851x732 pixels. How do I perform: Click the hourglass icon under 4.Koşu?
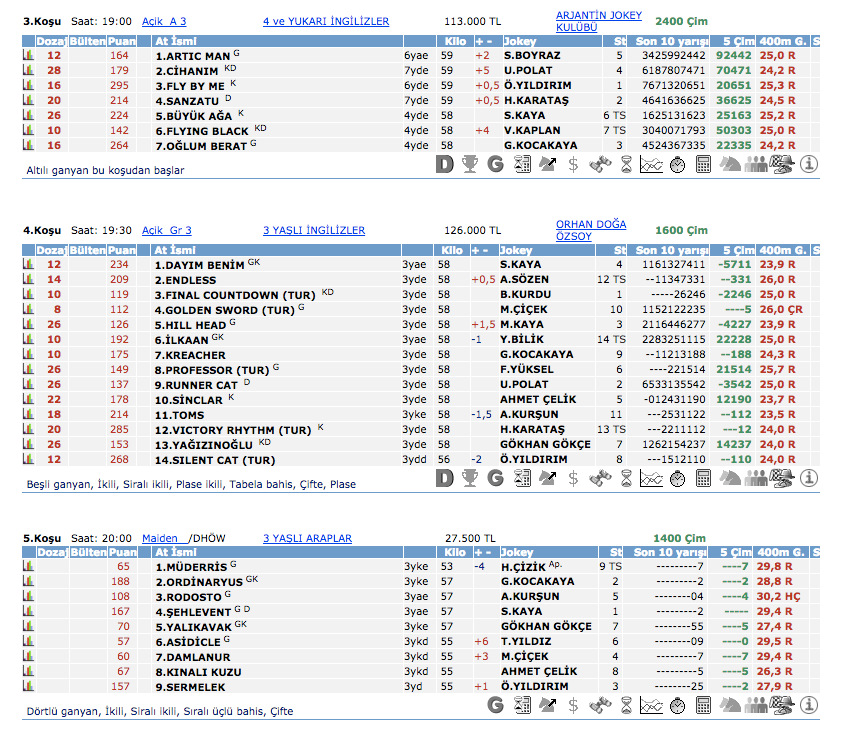[x=626, y=479]
